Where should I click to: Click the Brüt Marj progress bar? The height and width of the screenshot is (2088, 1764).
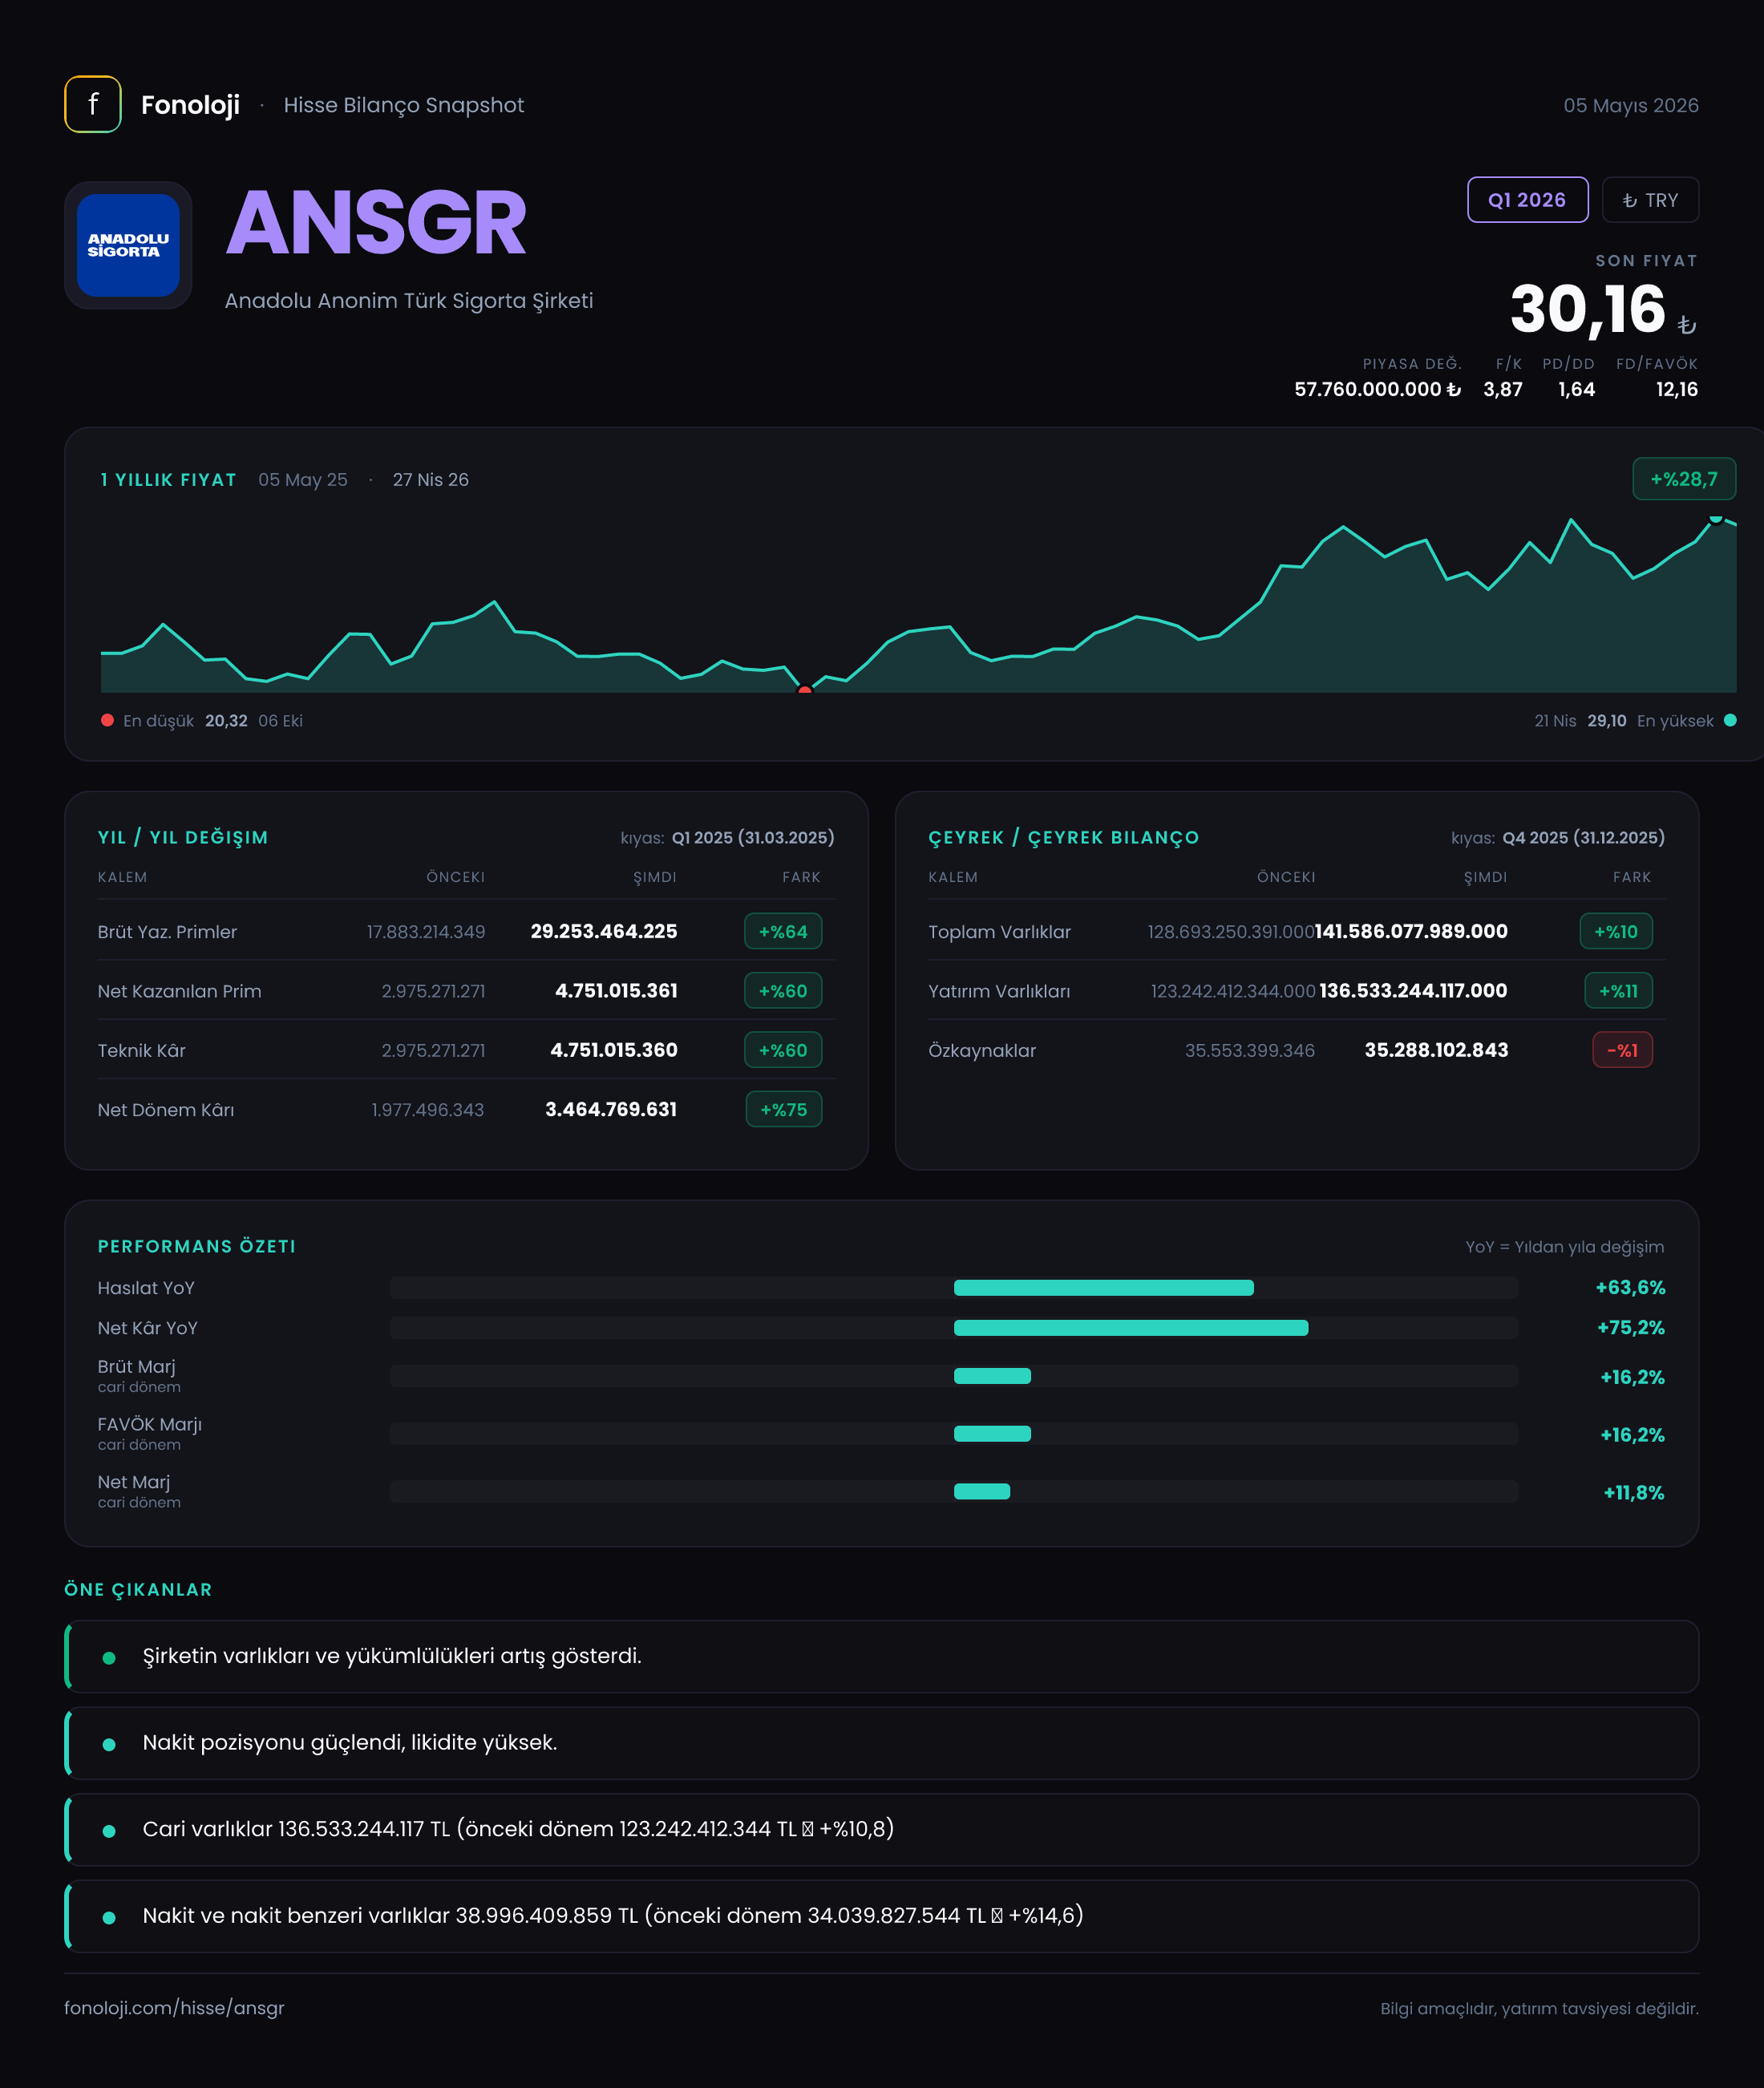[954, 1376]
